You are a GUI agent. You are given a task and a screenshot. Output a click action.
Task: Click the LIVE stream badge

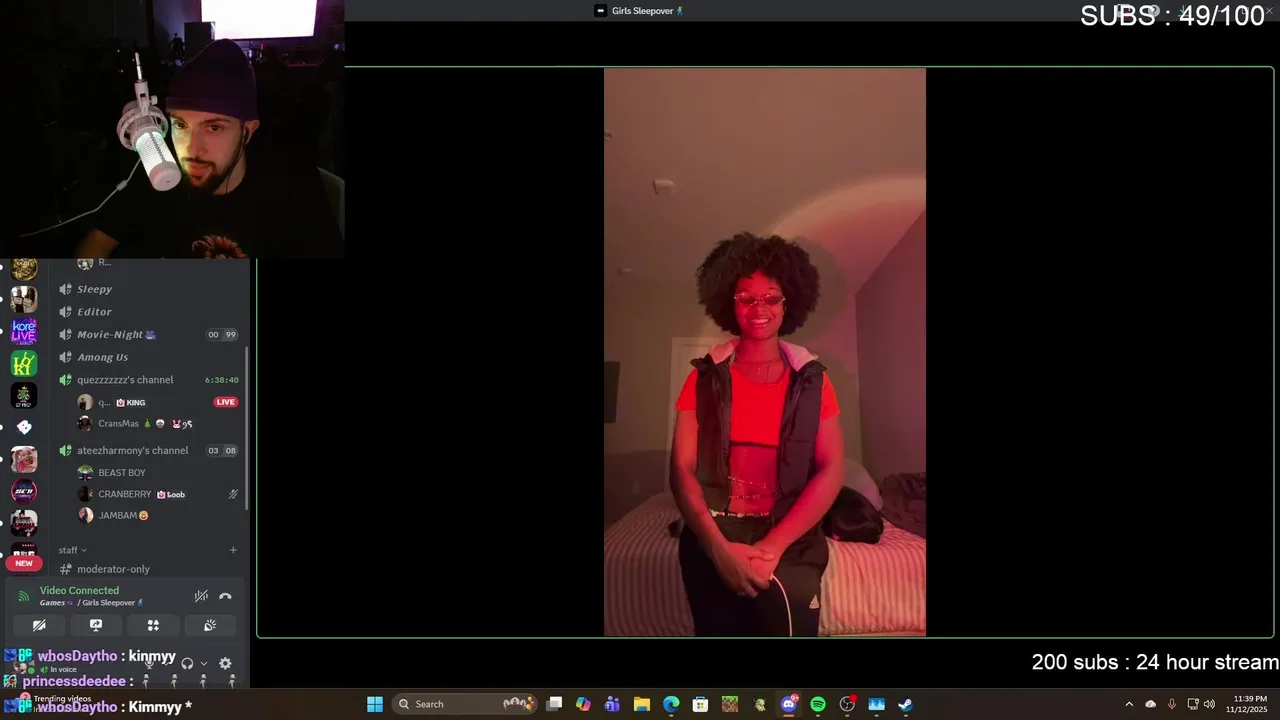[x=226, y=402]
